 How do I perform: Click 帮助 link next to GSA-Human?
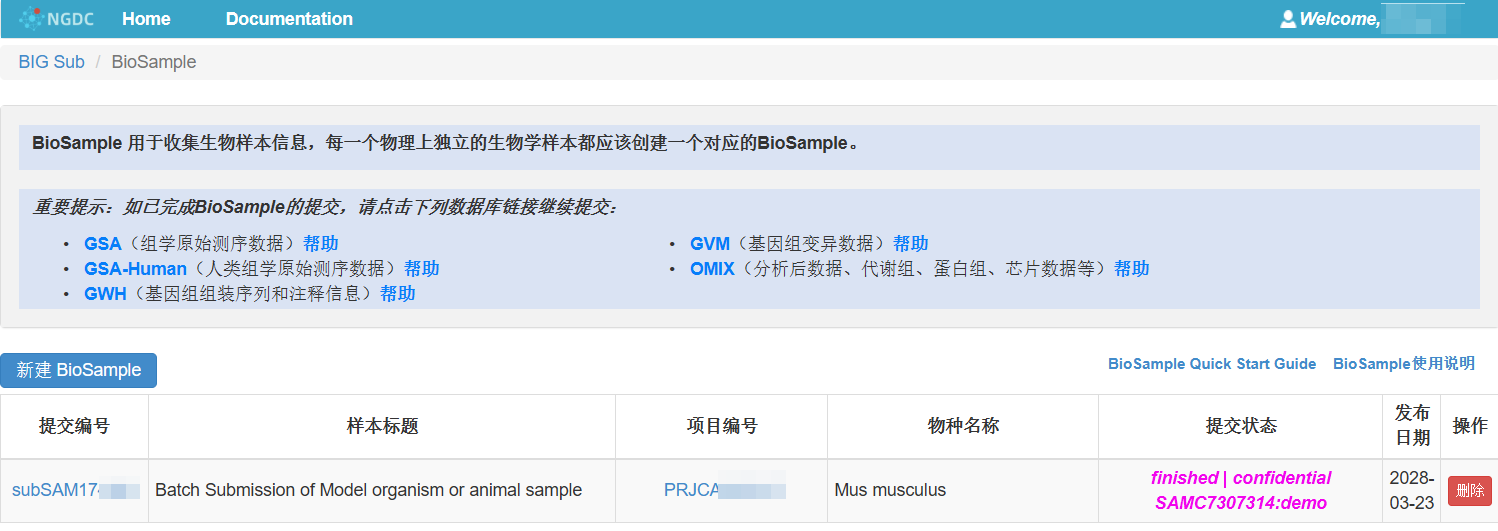[421, 268]
